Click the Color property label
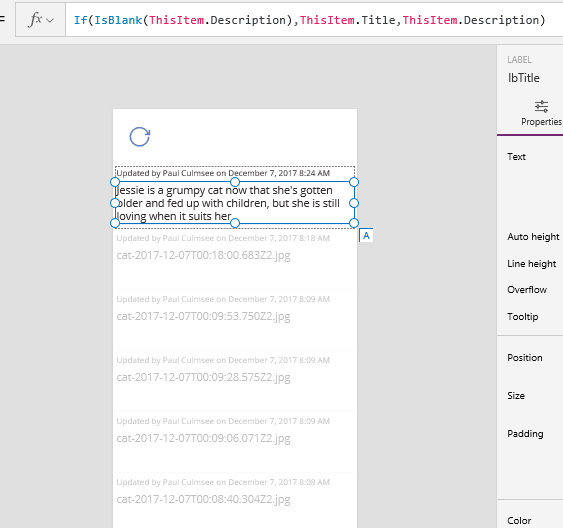 (x=519, y=520)
